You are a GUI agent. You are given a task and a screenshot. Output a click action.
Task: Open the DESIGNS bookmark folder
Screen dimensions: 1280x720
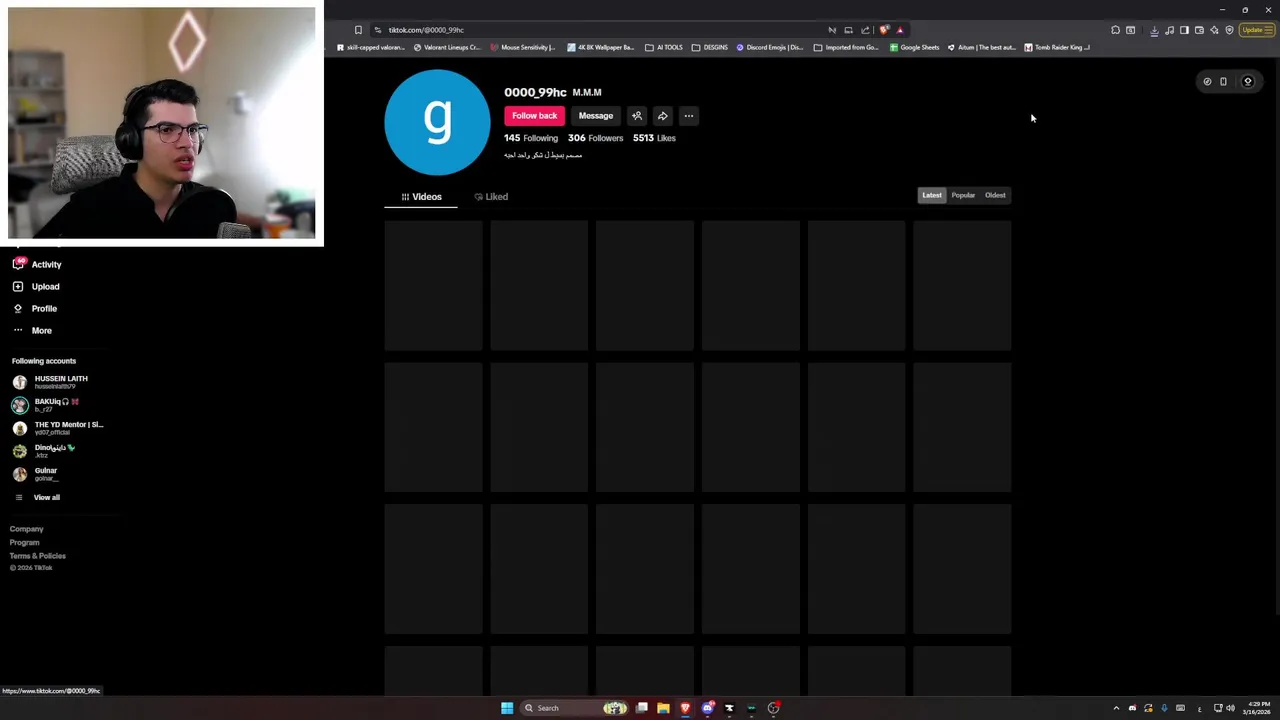point(710,47)
